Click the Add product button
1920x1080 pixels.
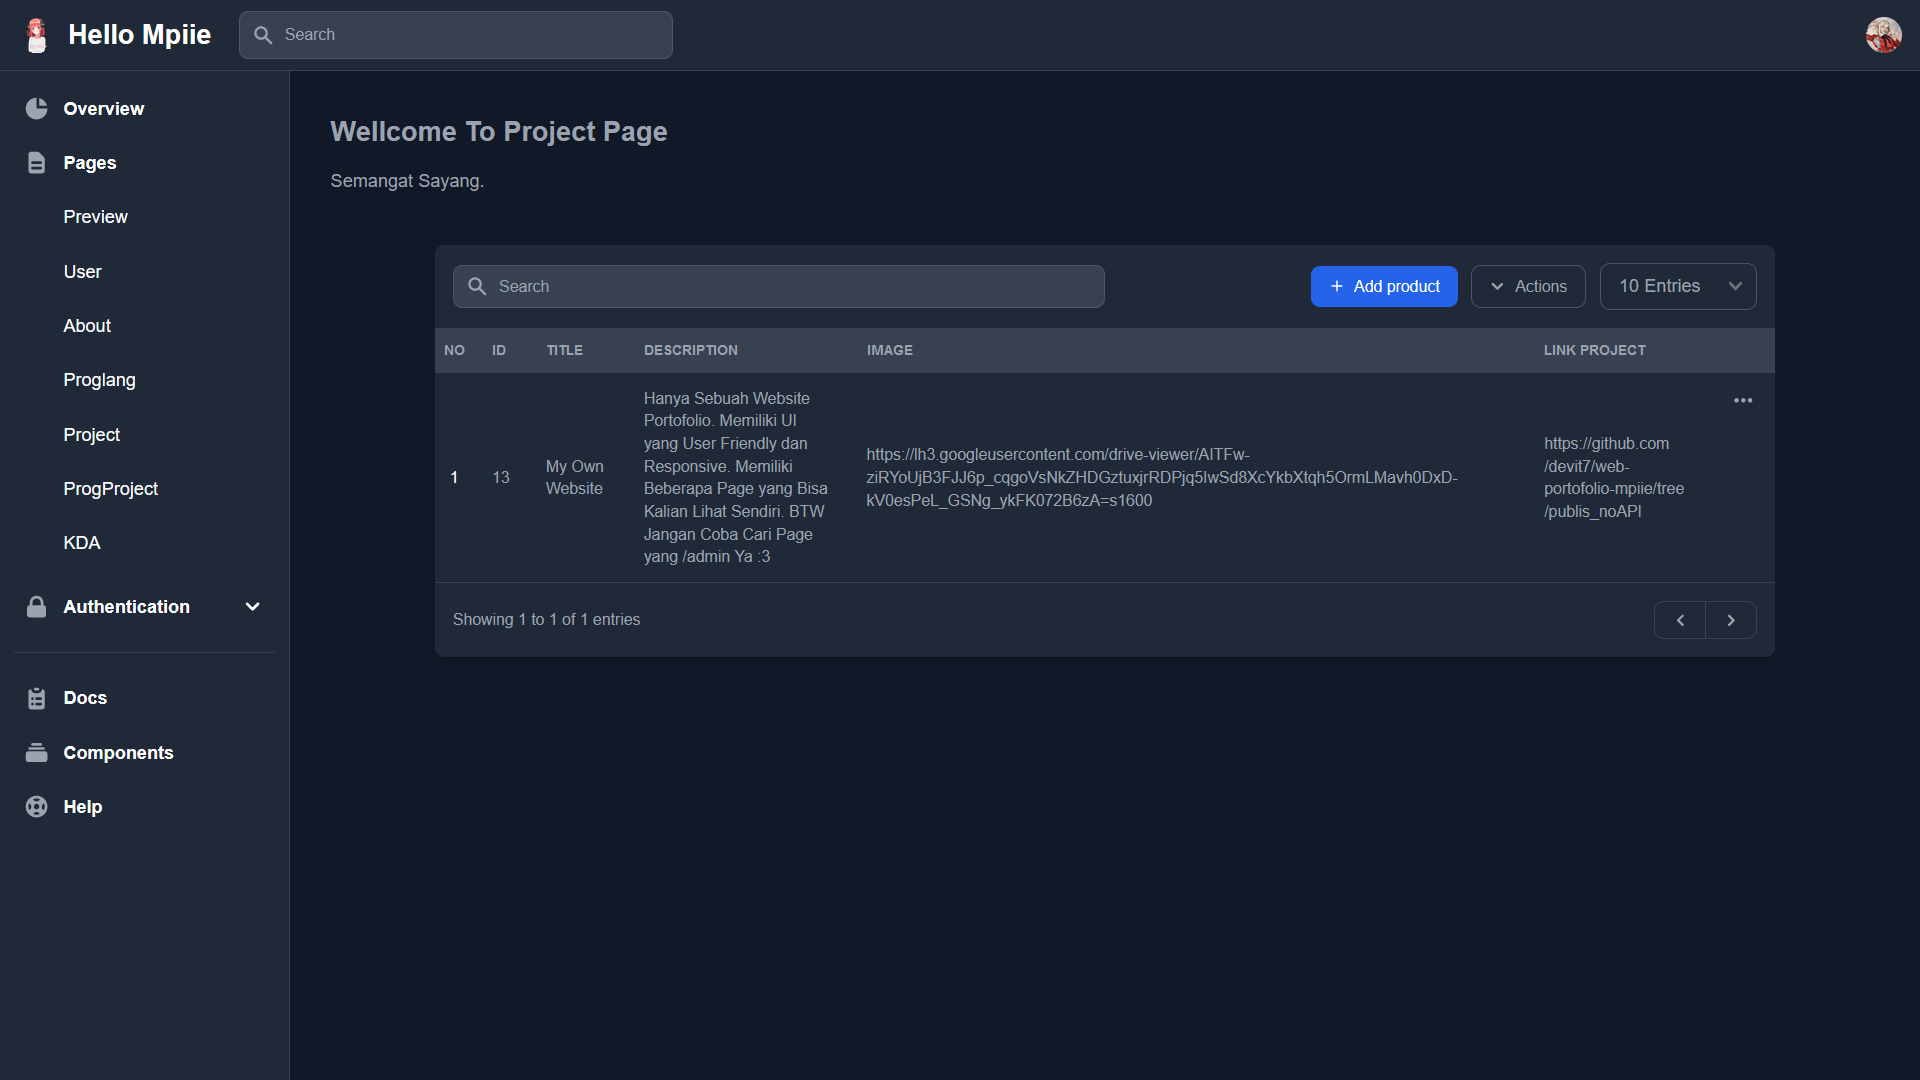coord(1384,286)
